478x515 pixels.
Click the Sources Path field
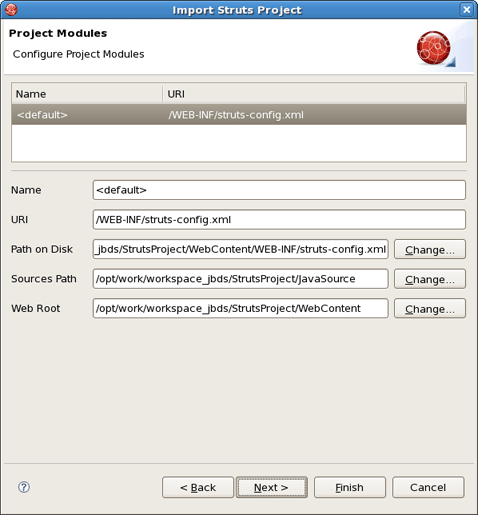pyautogui.click(x=240, y=279)
